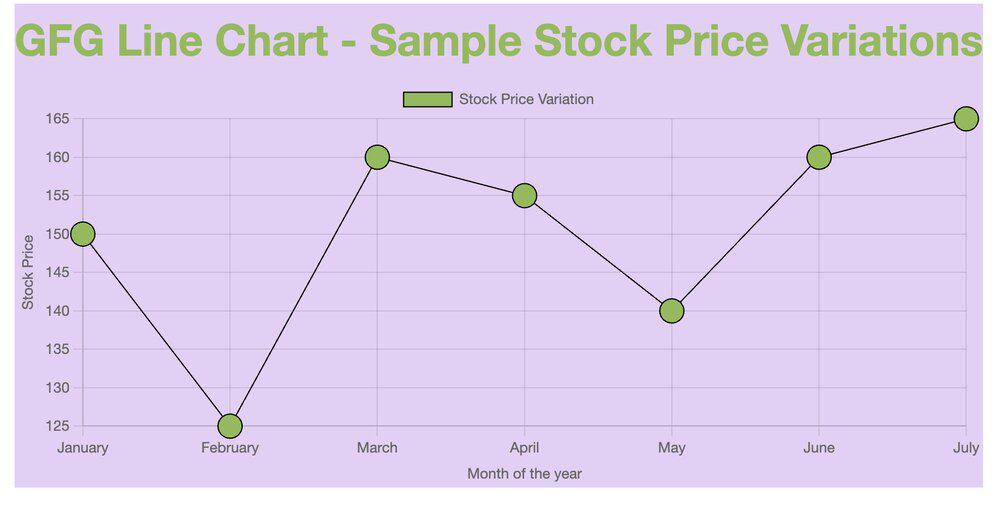Select the July data point at 165
1000x507 pixels.
[966, 119]
